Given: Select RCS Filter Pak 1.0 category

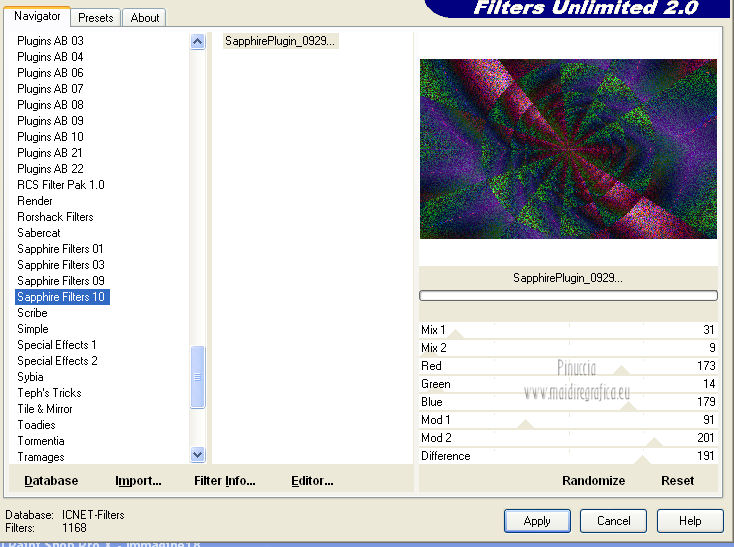Looking at the screenshot, I should tap(61, 184).
